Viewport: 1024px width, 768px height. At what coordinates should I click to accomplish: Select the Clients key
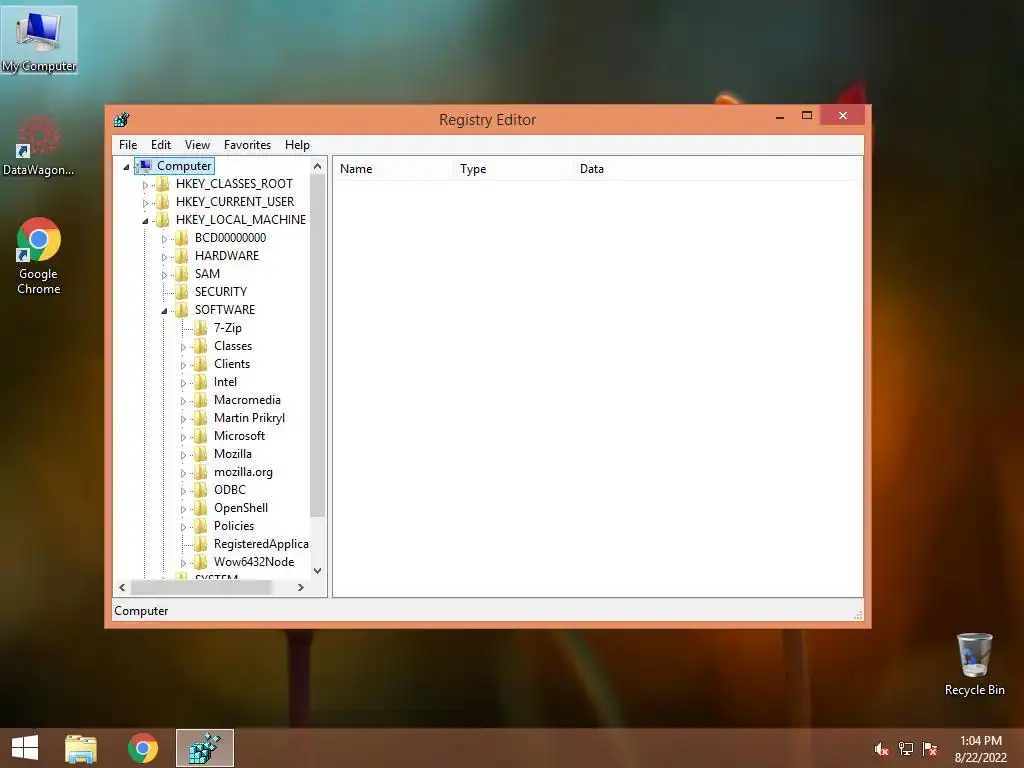(x=232, y=364)
